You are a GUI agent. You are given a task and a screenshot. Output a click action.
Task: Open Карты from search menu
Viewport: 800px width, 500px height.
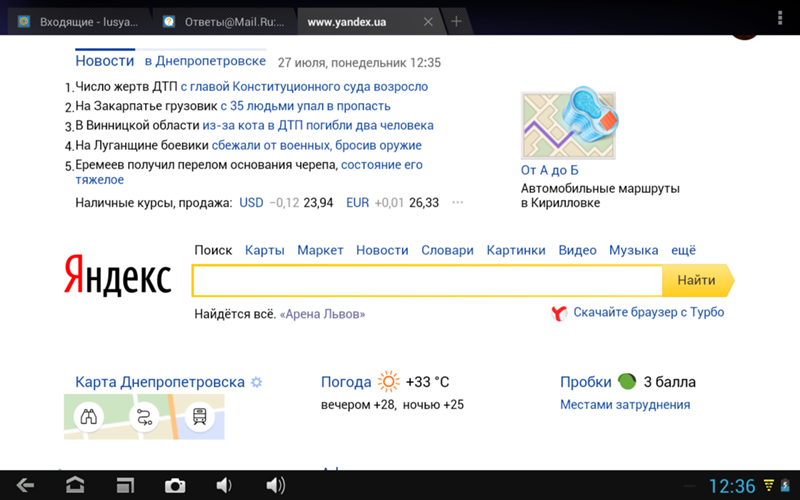tap(265, 250)
